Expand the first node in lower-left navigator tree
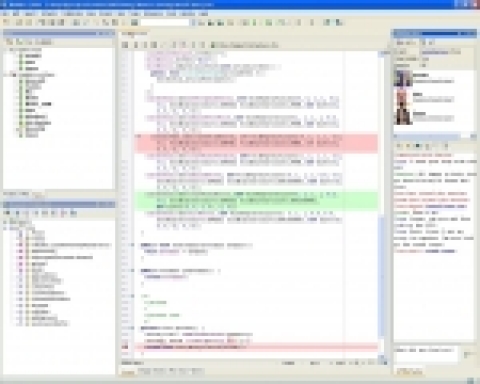This screenshot has height=384, width=480. tap(5, 222)
